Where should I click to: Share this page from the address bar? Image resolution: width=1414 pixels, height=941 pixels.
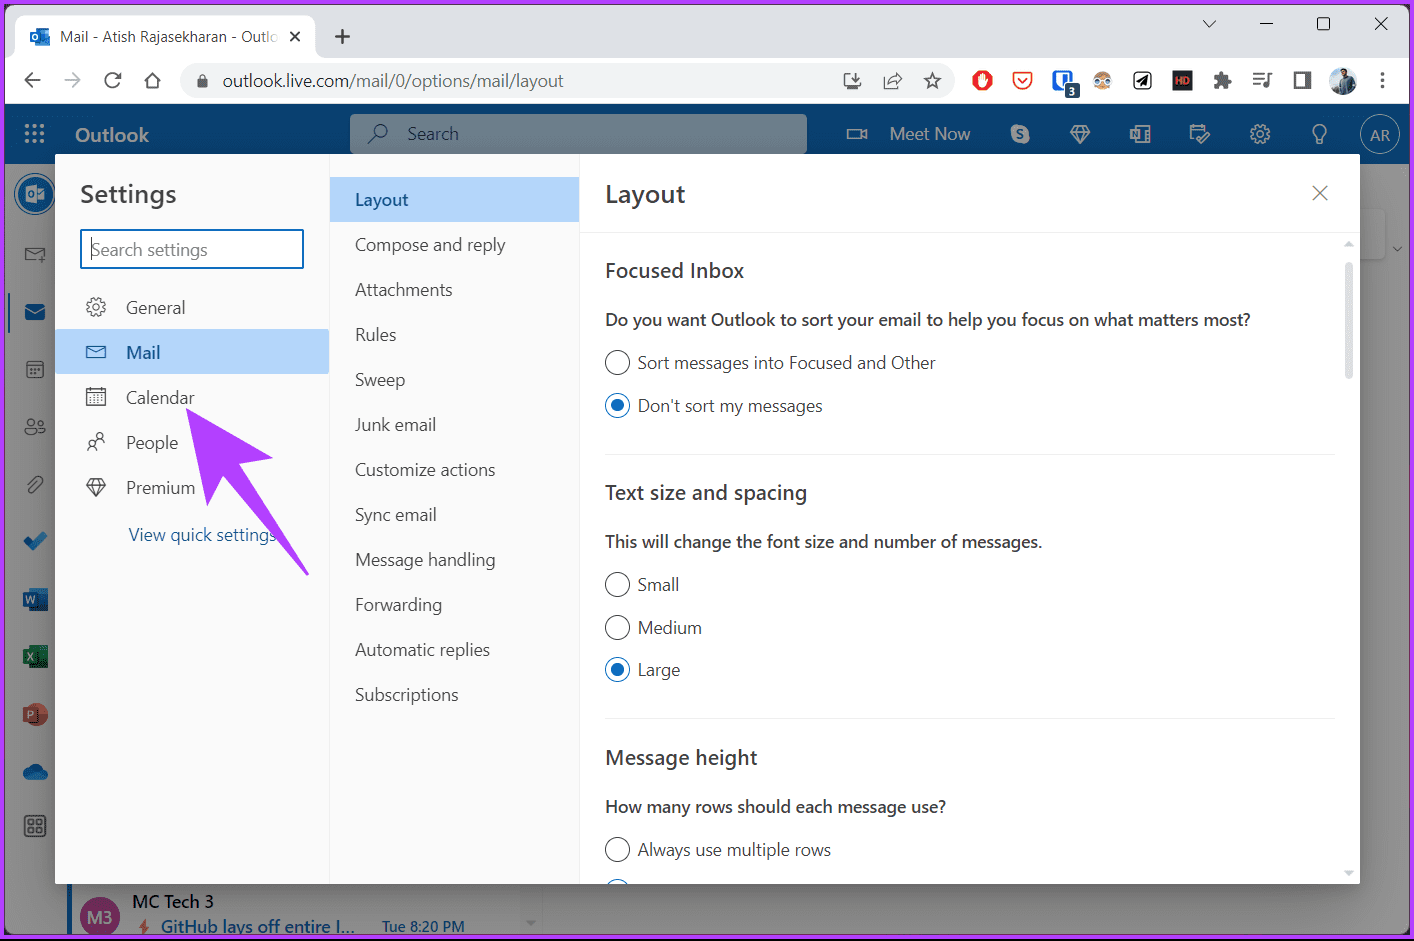pos(892,81)
